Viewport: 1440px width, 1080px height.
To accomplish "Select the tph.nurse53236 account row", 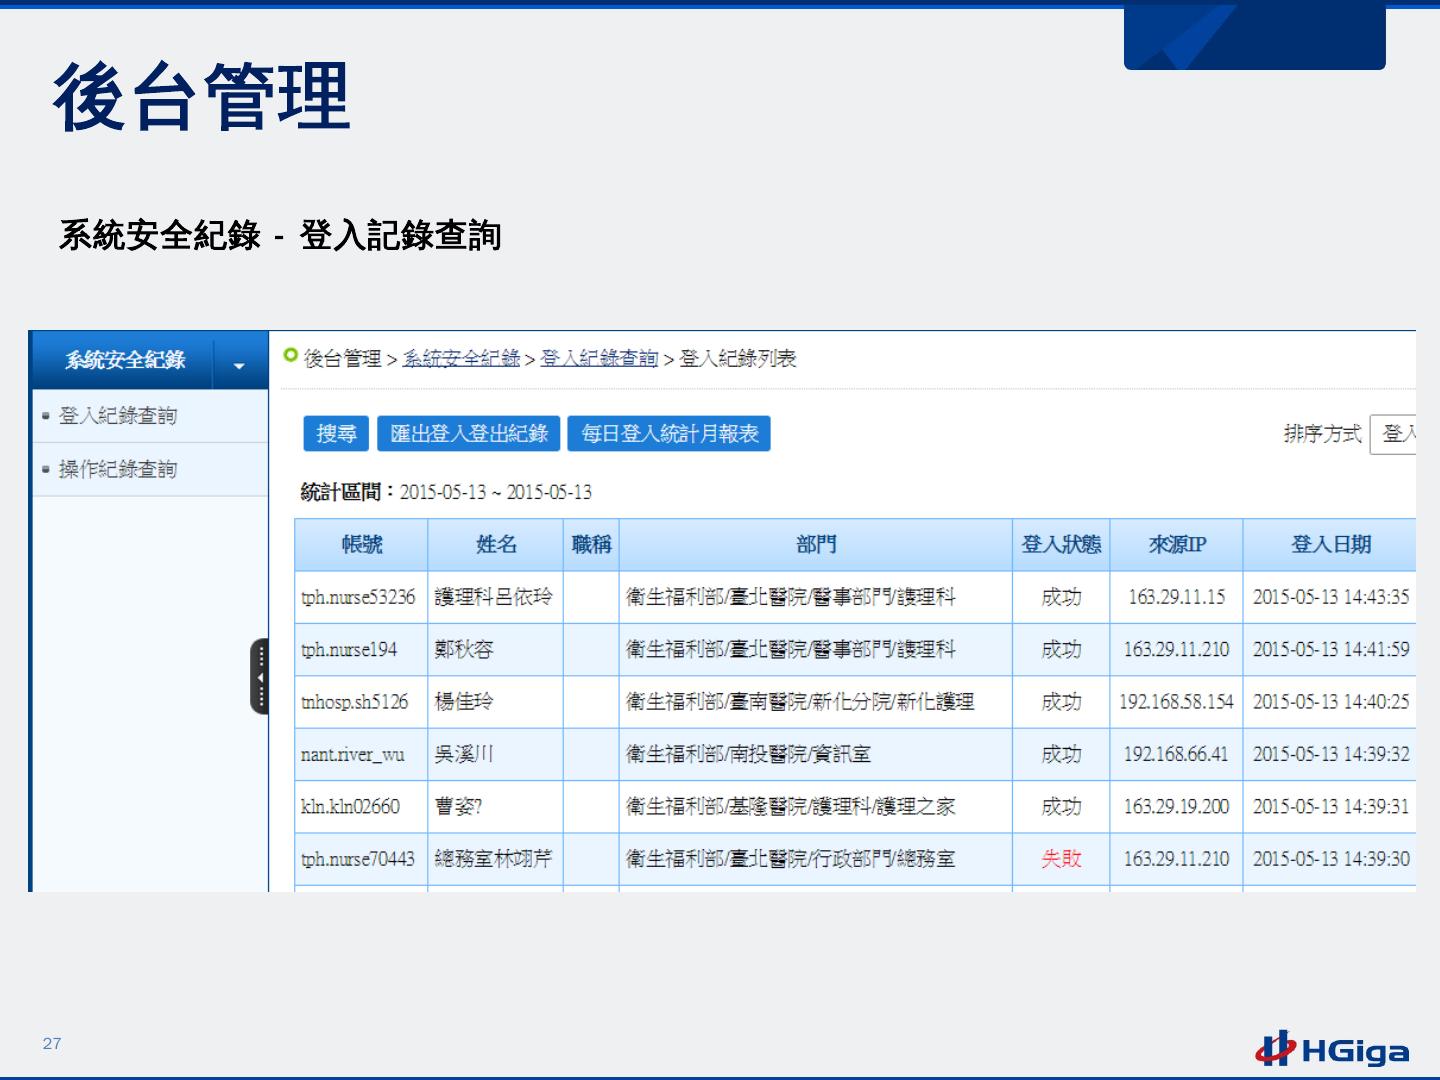I will coord(358,598).
